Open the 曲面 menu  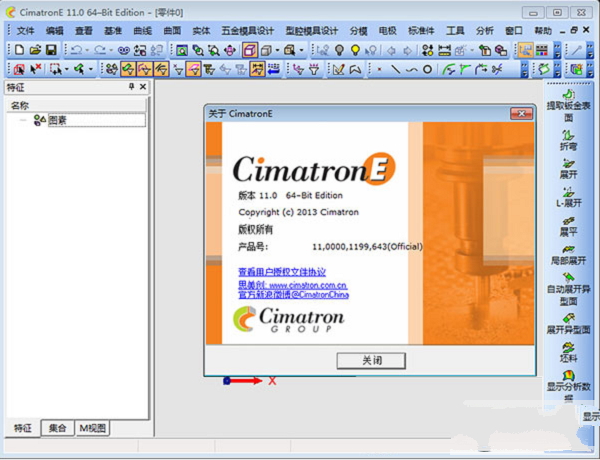coord(172,31)
